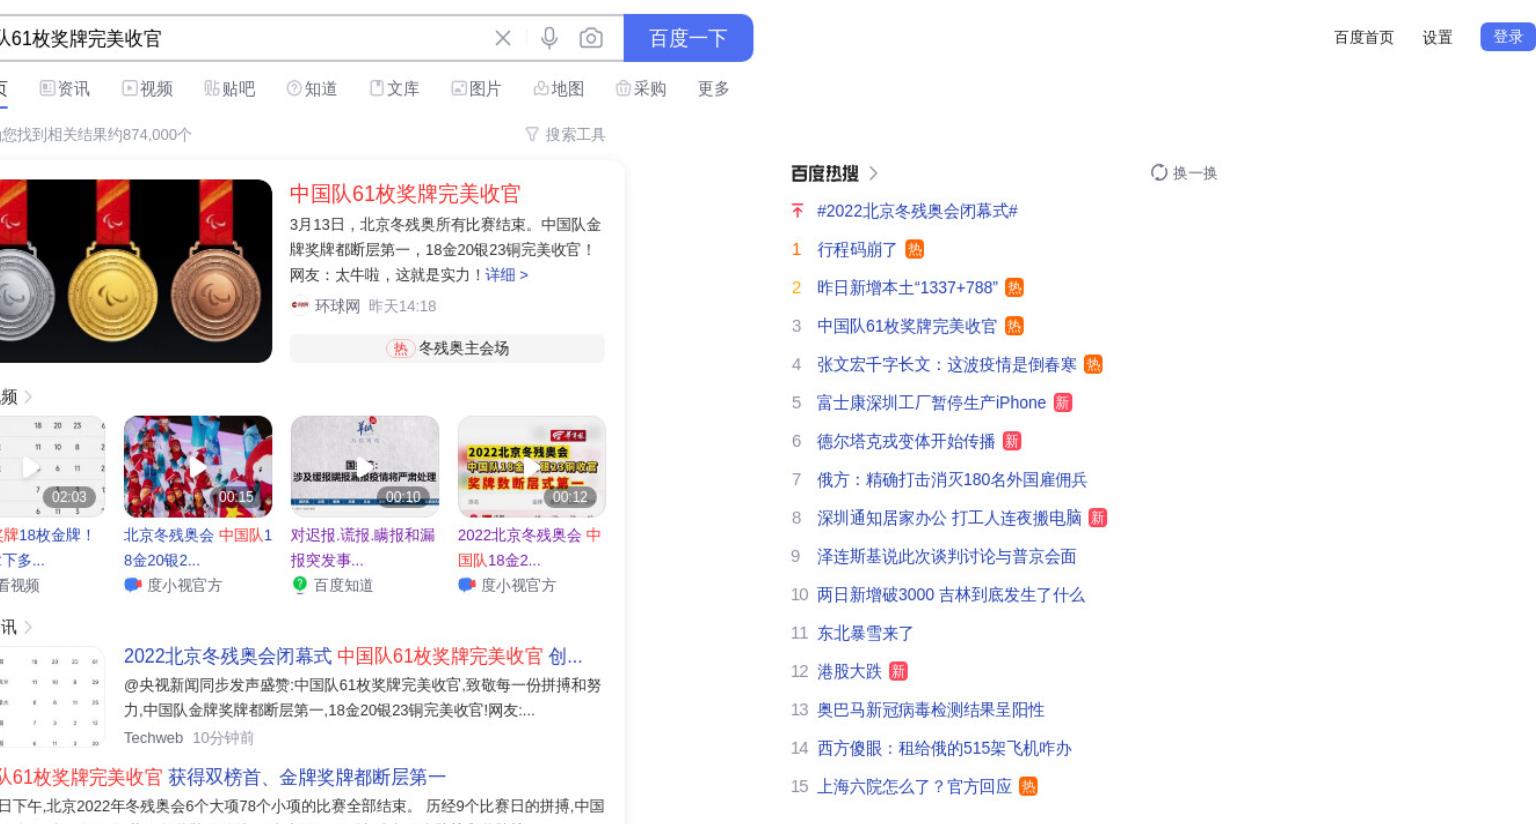Click the three medals thumbnail image
Image resolution: width=1536 pixels, height=824 pixels.
point(136,271)
